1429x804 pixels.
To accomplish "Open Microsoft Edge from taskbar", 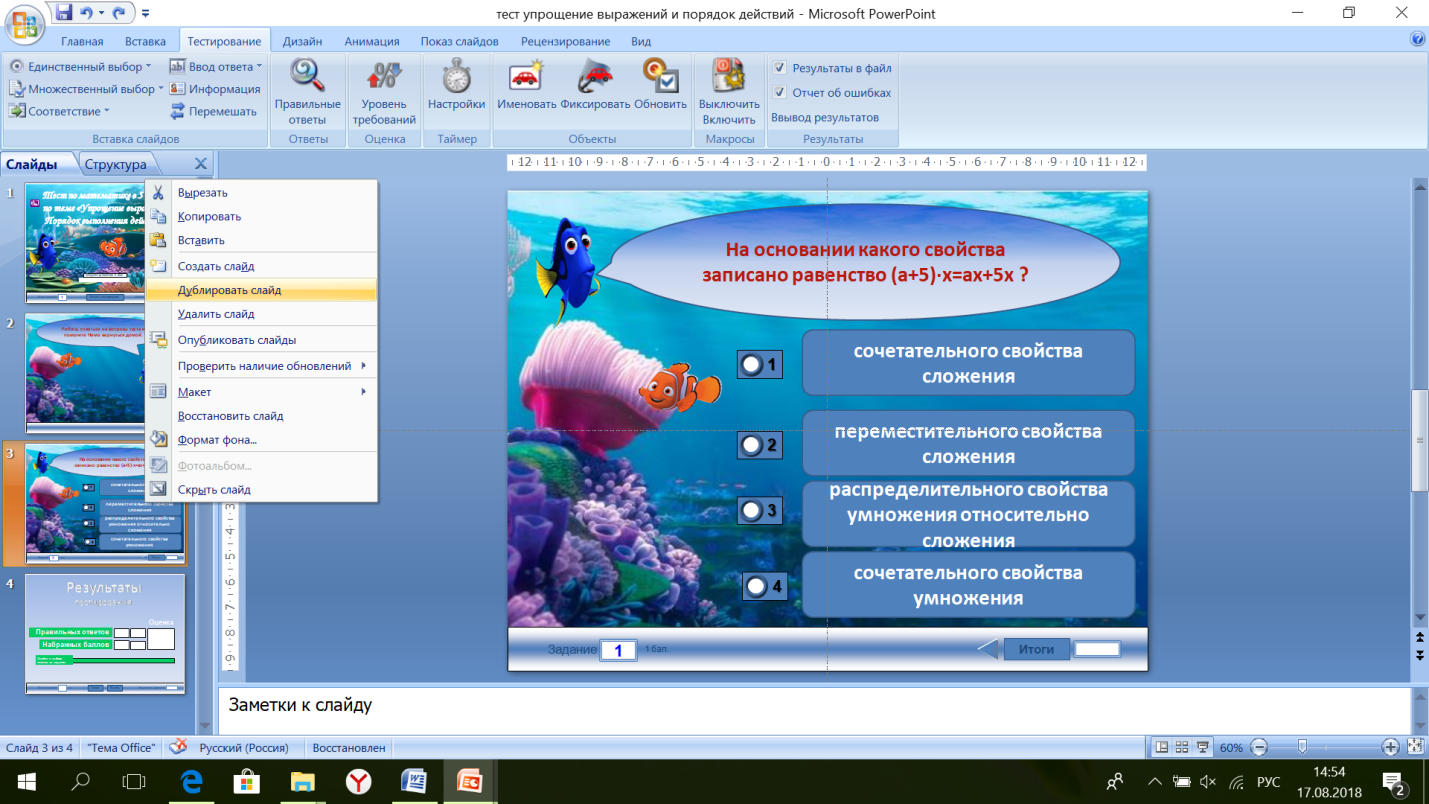I will [191, 781].
